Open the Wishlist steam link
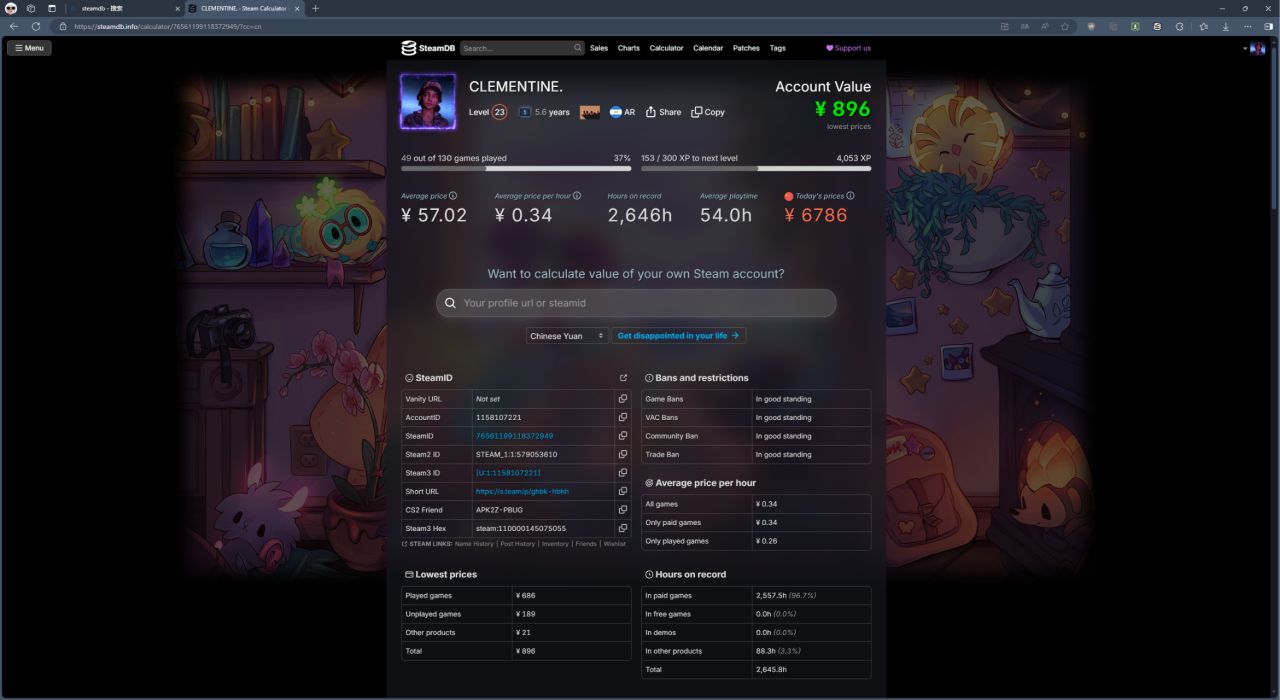Image resolution: width=1280 pixels, height=700 pixels. click(x=614, y=544)
